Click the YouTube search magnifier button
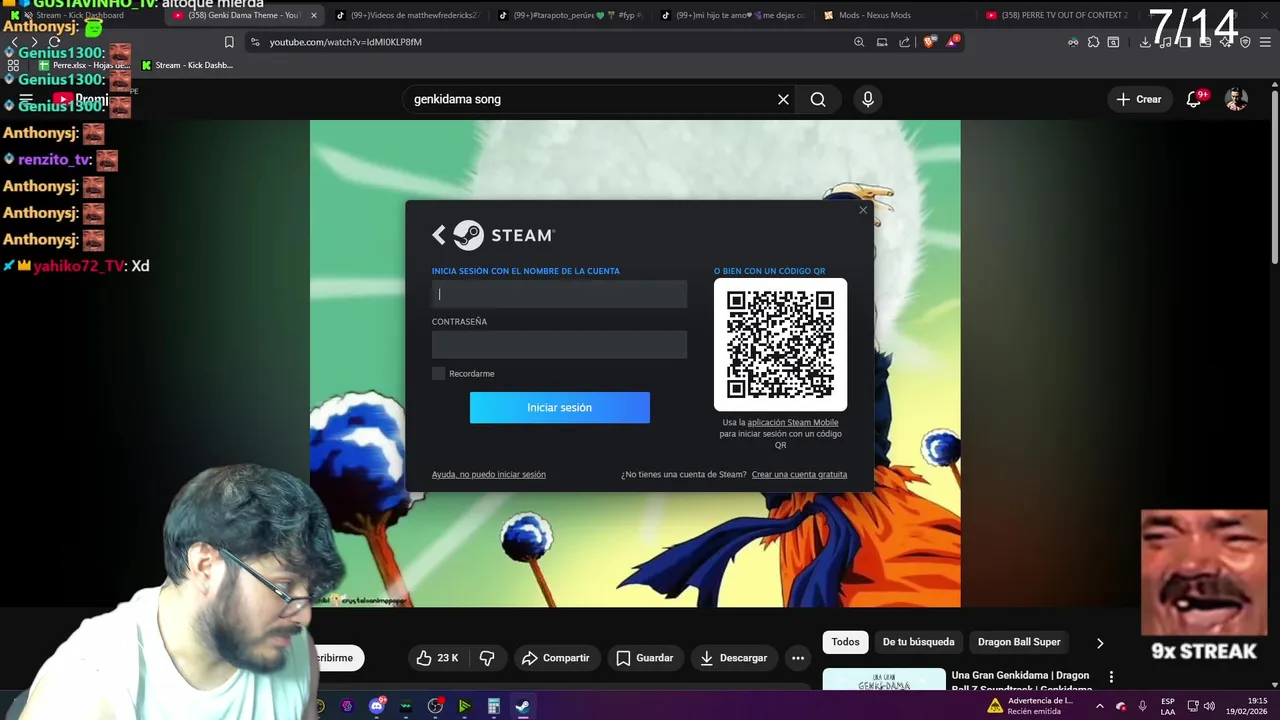 tap(818, 99)
